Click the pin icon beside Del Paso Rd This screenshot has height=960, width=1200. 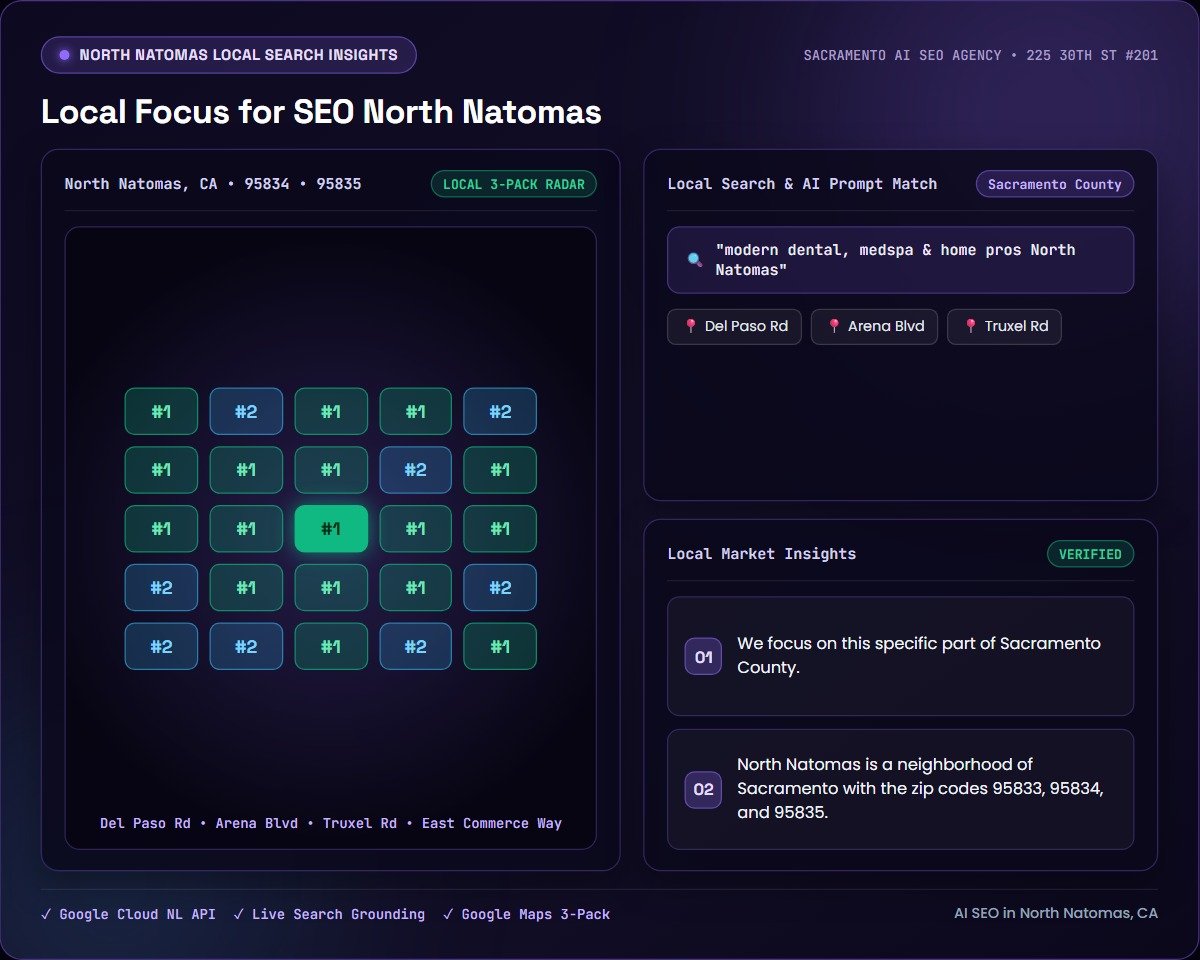pyautogui.click(x=690, y=326)
